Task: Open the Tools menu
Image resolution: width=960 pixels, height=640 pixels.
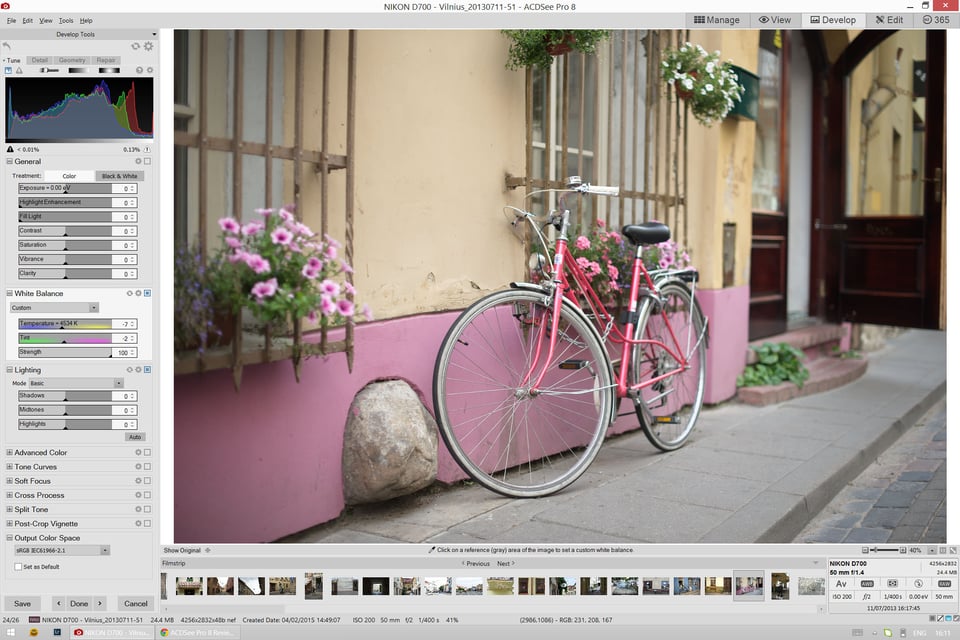Action: pyautogui.click(x=66, y=20)
